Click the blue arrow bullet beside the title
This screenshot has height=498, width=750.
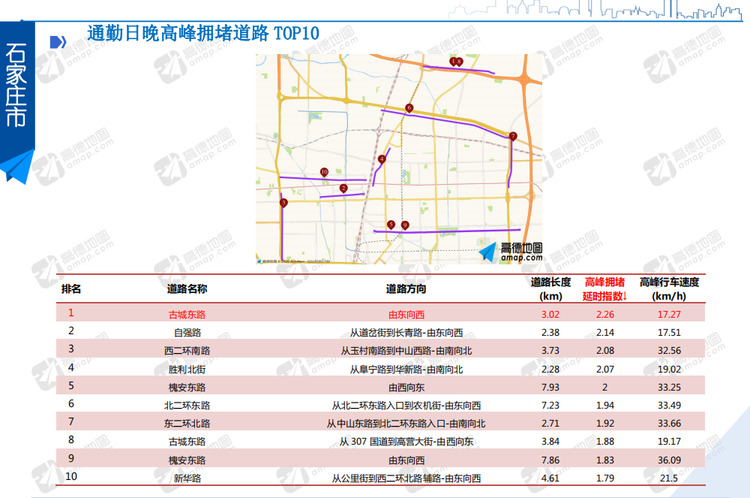point(58,42)
